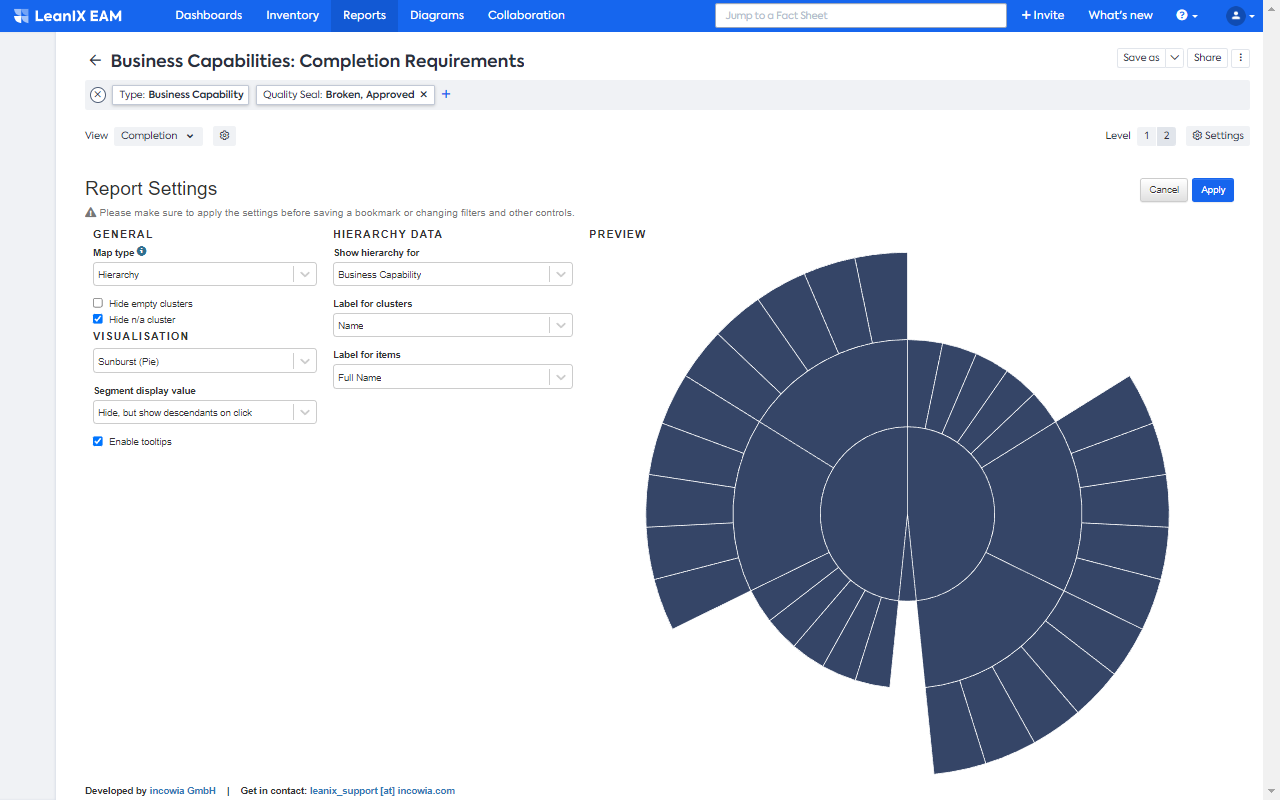Open the help question mark menu
Viewport: 1280px width, 800px height.
(1187, 16)
